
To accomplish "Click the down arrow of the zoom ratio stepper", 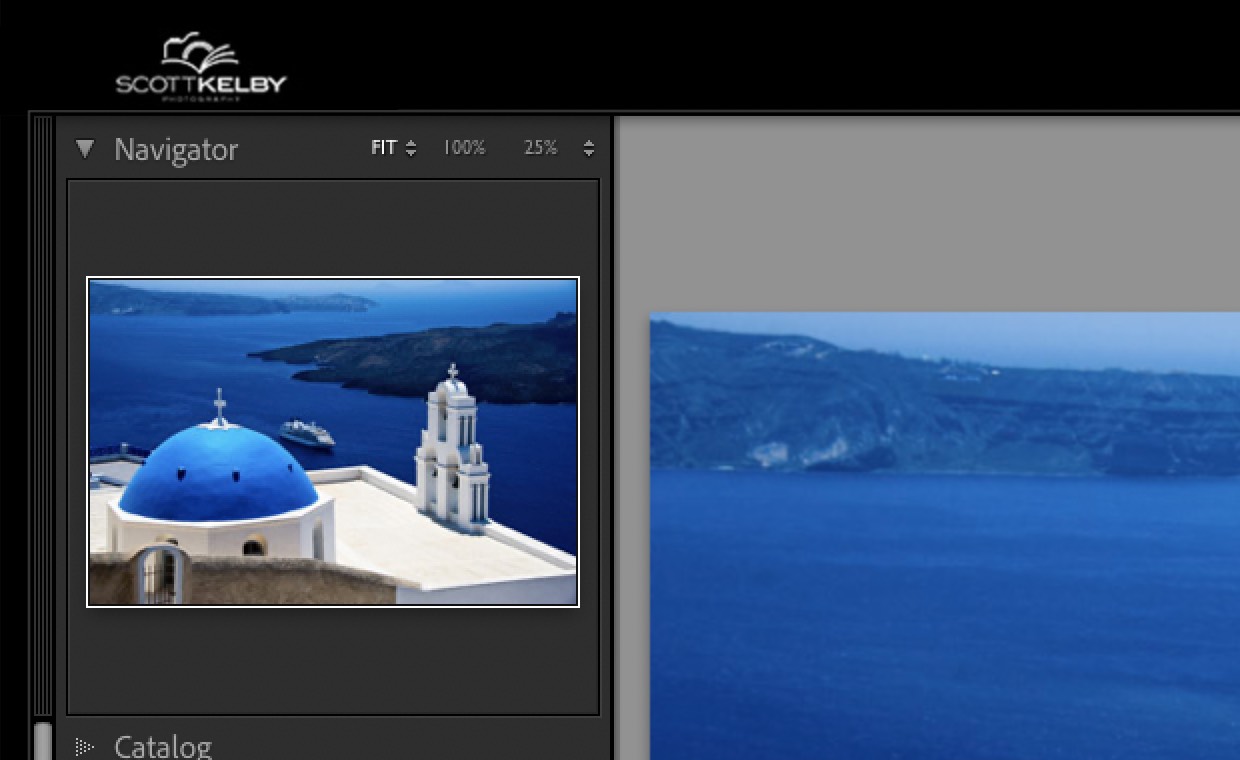I will click(589, 152).
